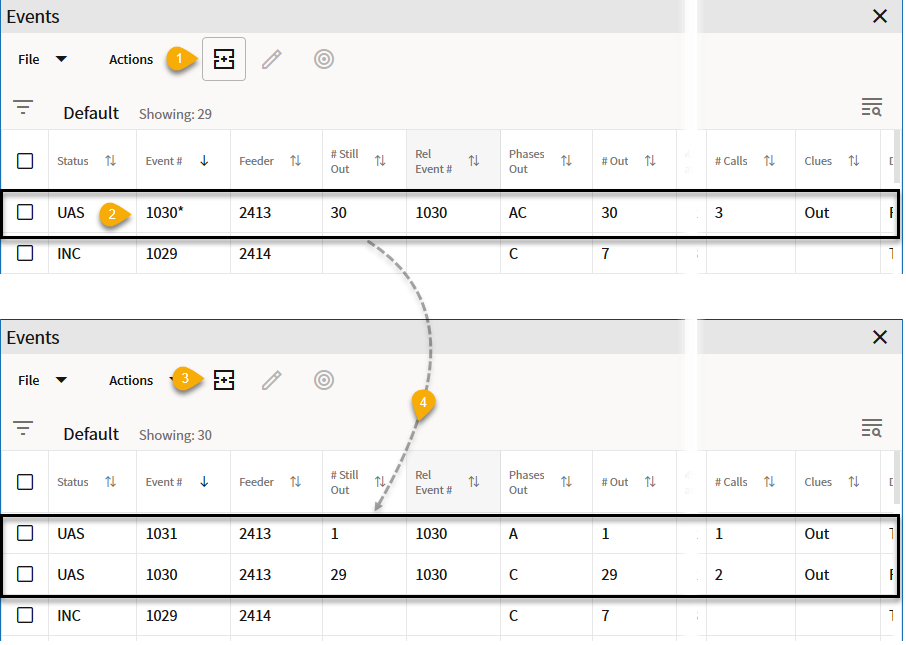Click the group events icon in the bottom Events toolbar
The height and width of the screenshot is (645, 906).
(224, 380)
